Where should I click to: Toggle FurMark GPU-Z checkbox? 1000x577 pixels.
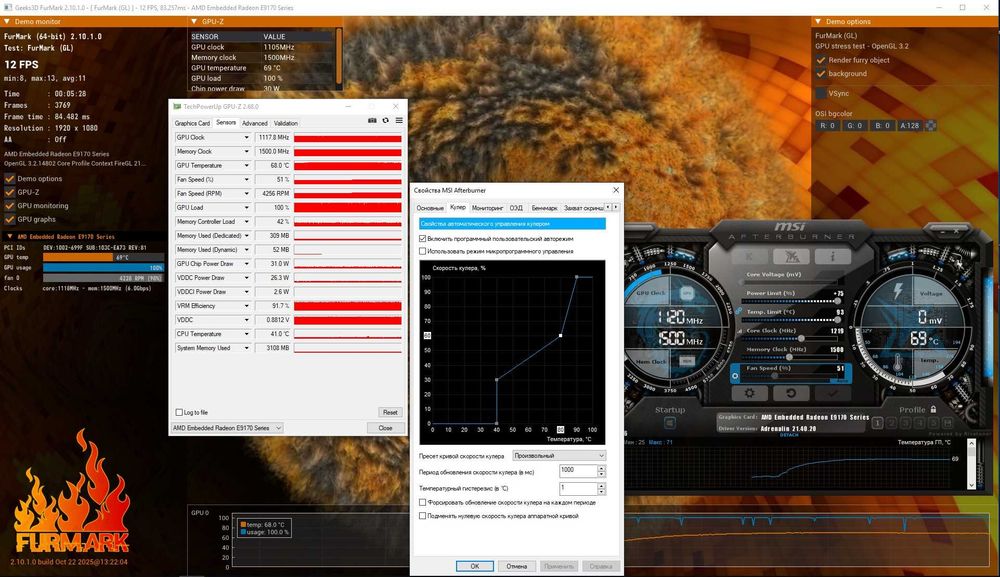(x=10, y=192)
